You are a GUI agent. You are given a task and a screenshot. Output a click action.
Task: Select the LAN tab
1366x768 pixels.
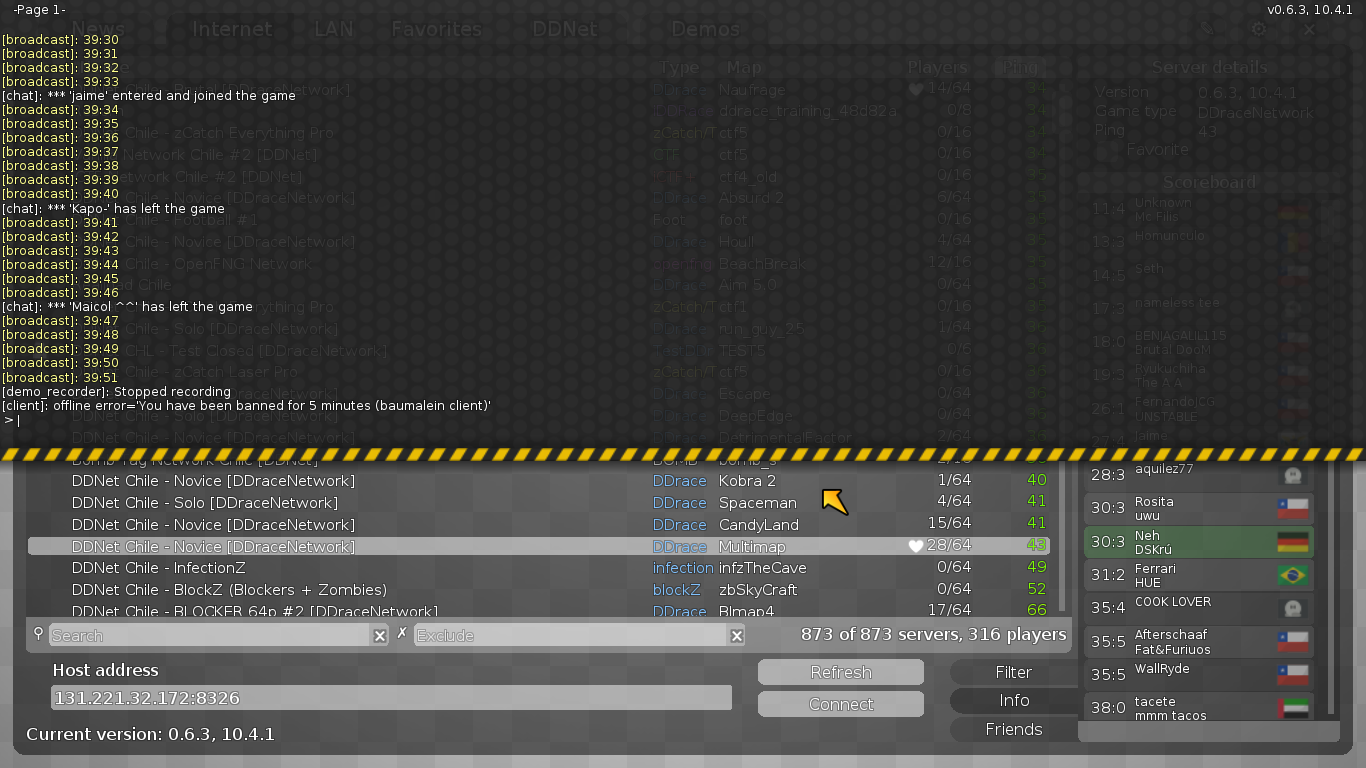point(331,29)
